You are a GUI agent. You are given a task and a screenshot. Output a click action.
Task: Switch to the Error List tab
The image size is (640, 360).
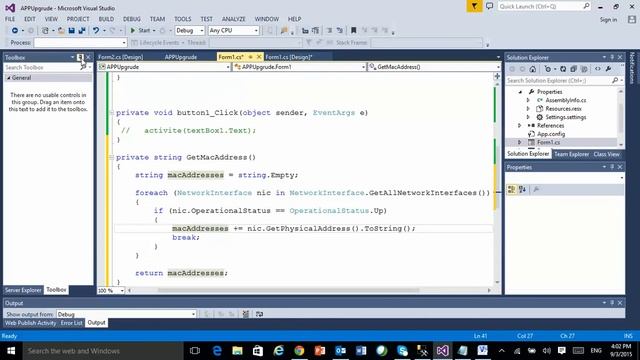(x=71, y=323)
